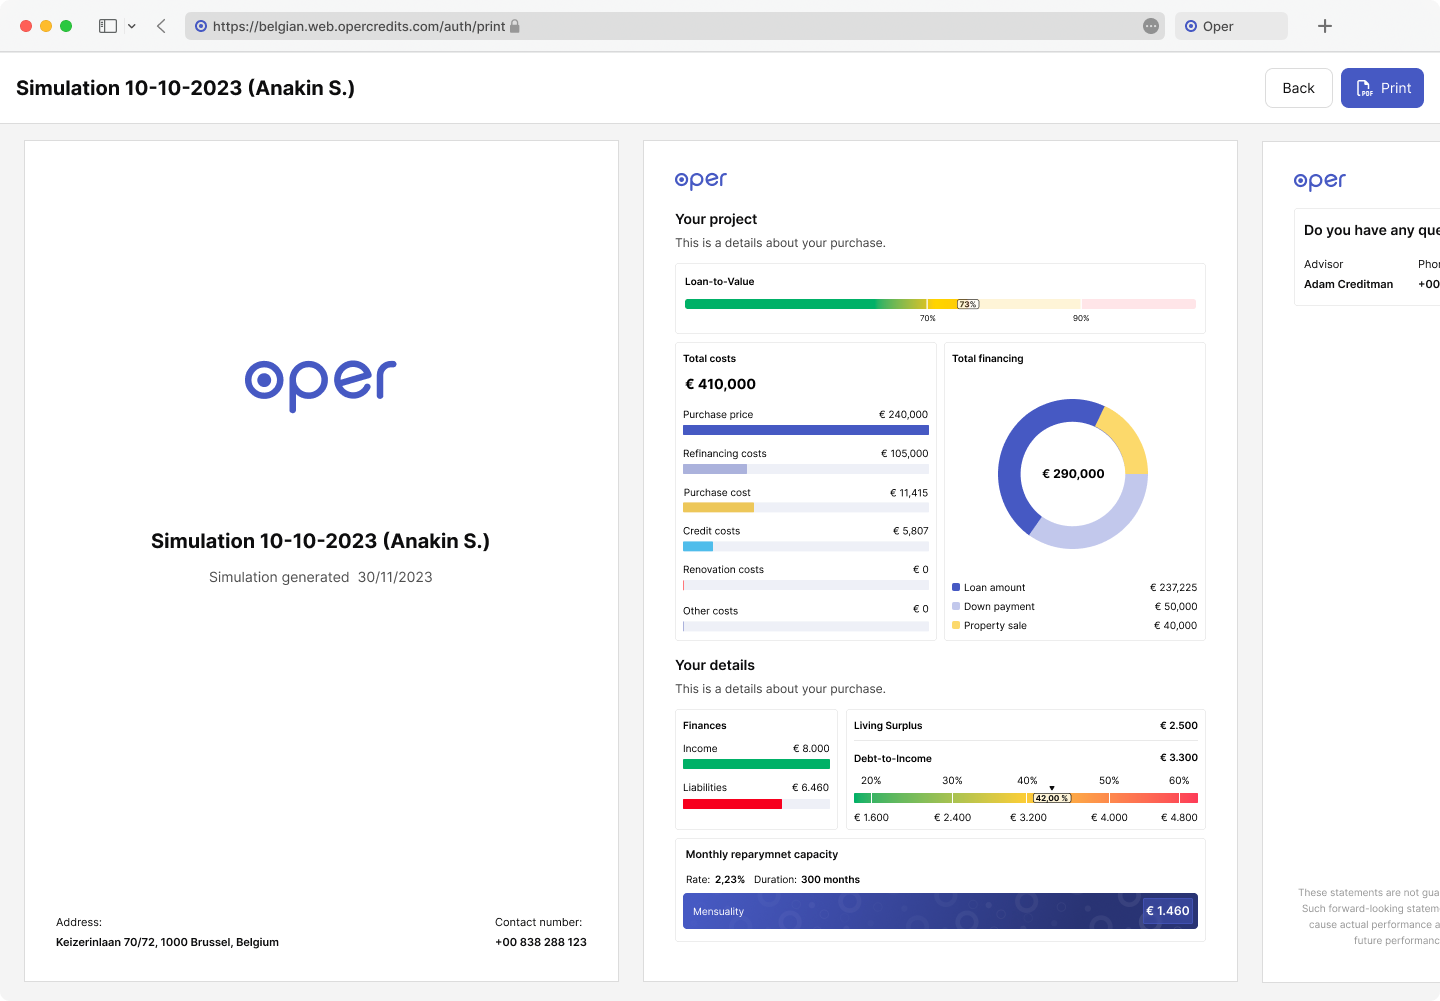Go back with the browser back arrow

[x=161, y=26]
